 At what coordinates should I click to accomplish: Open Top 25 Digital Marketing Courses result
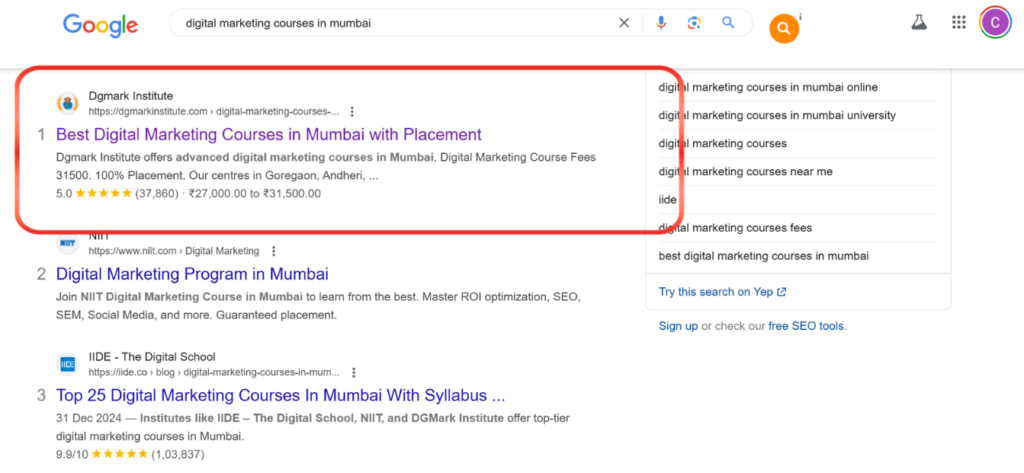281,396
